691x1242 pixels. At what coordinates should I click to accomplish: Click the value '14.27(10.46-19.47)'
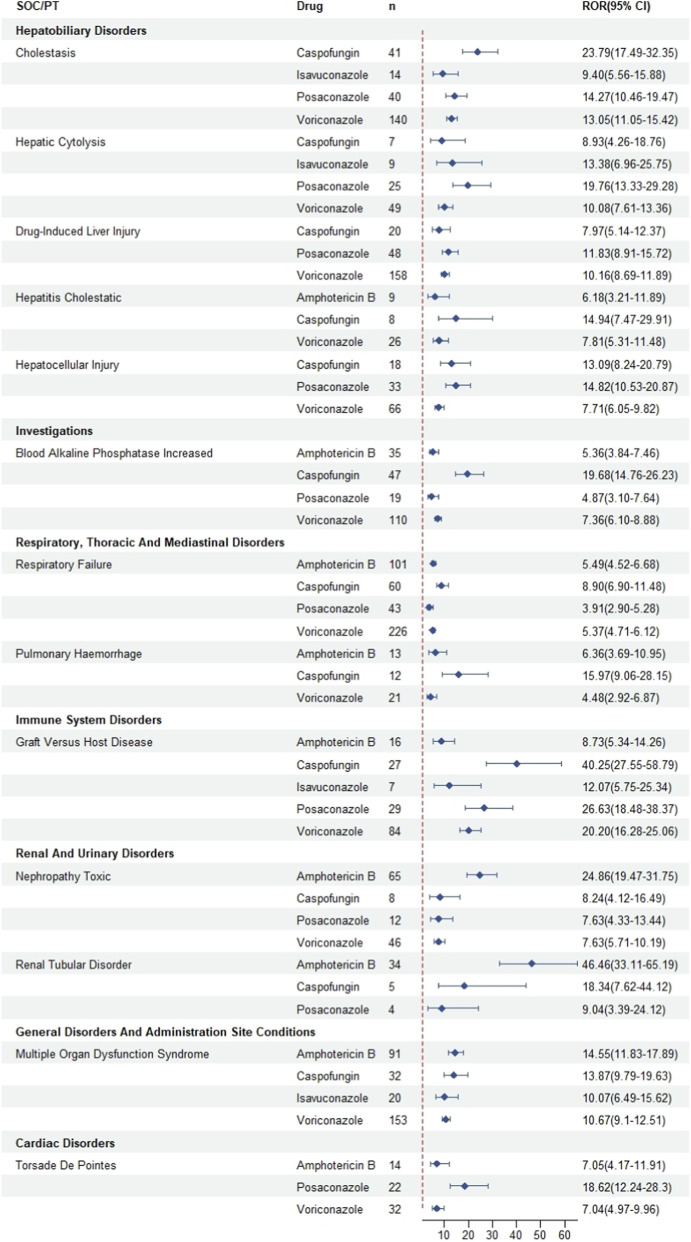[616, 97]
